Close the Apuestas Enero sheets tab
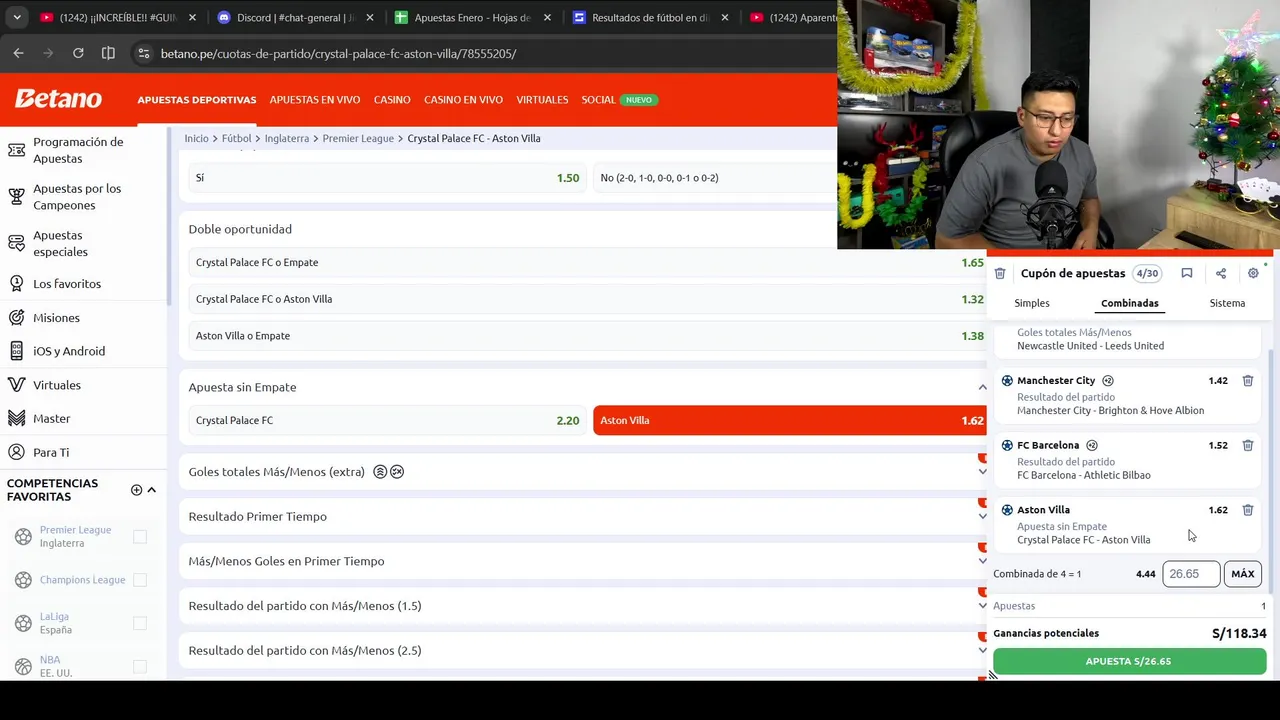 point(547,17)
